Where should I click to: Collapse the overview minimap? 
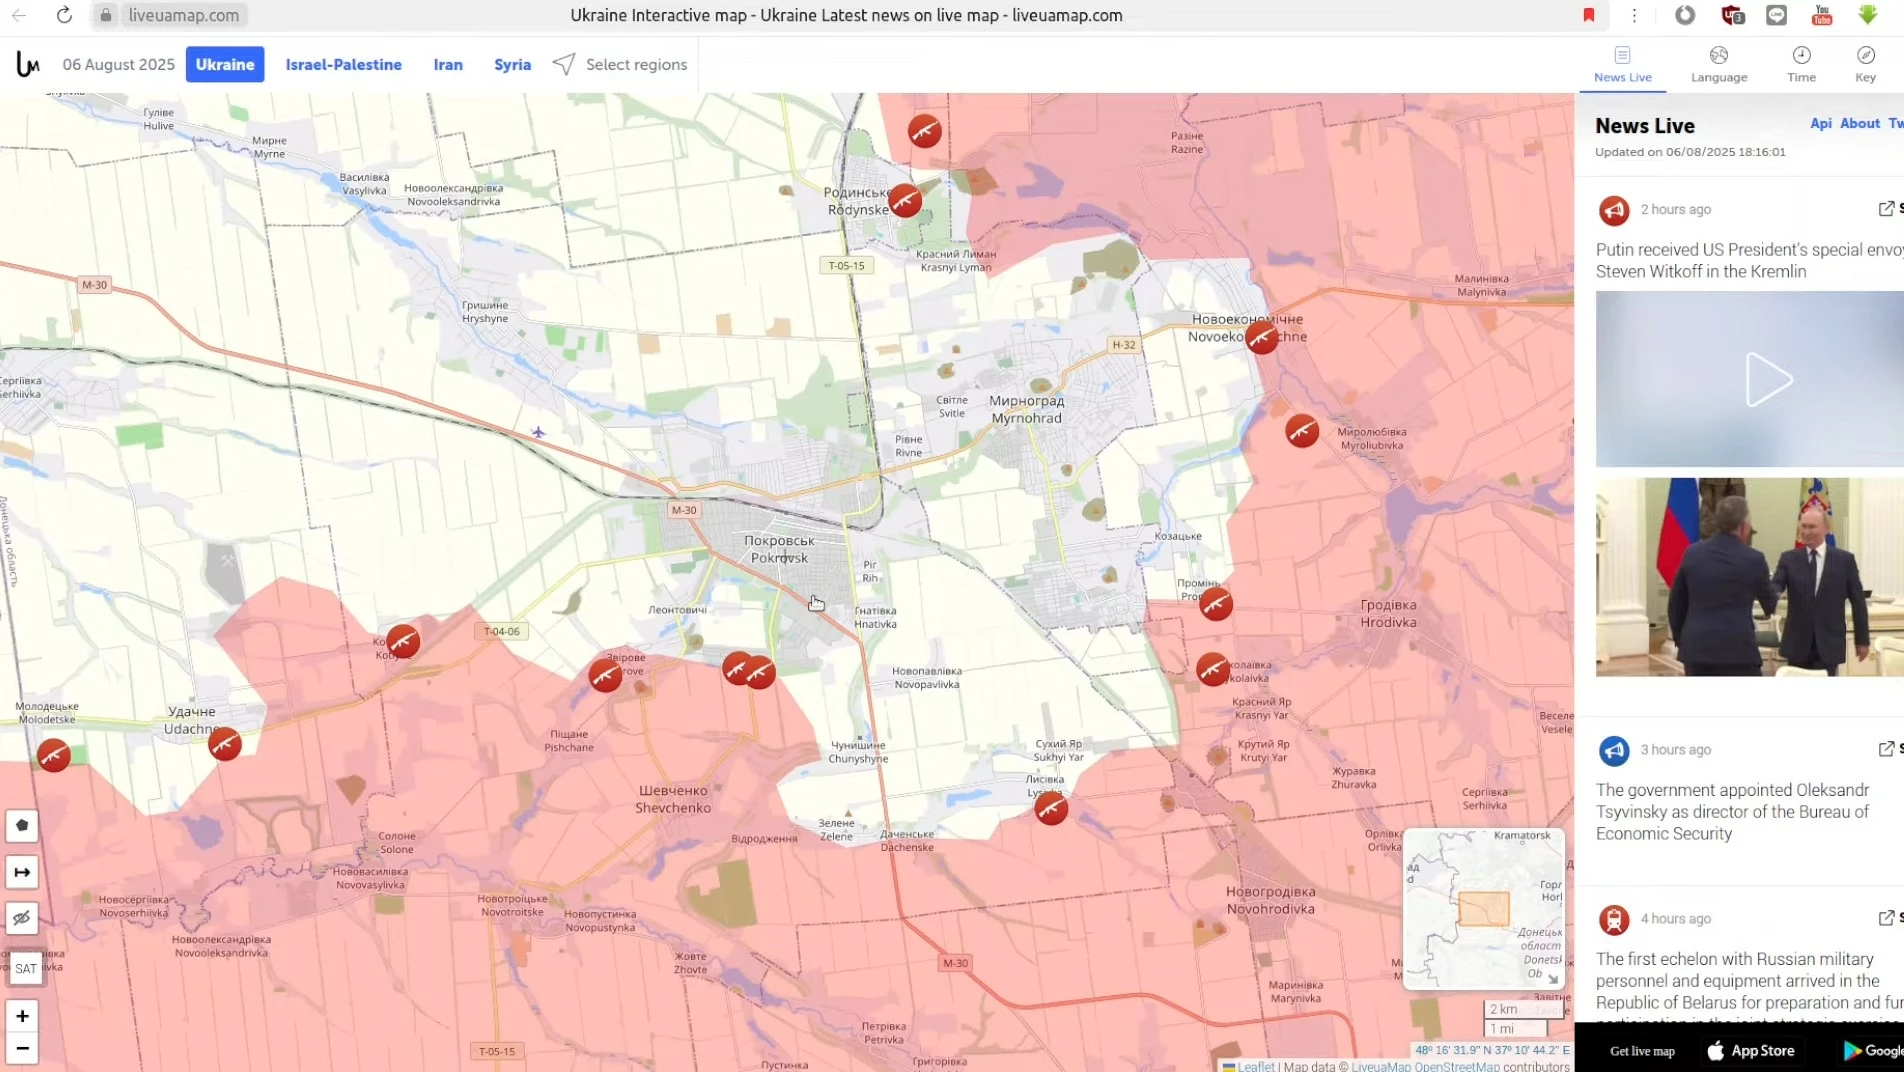pos(1552,978)
